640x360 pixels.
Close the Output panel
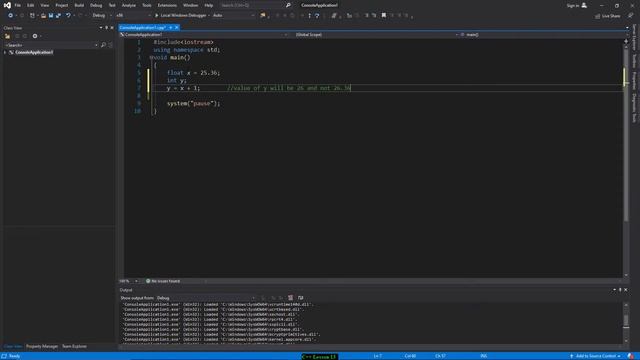pyautogui.click(x=626, y=290)
